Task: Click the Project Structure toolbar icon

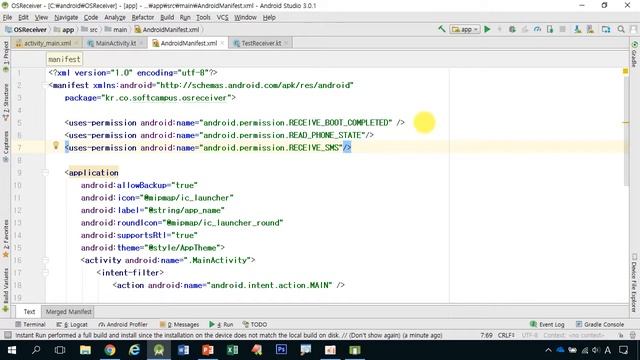Action: 606,29
